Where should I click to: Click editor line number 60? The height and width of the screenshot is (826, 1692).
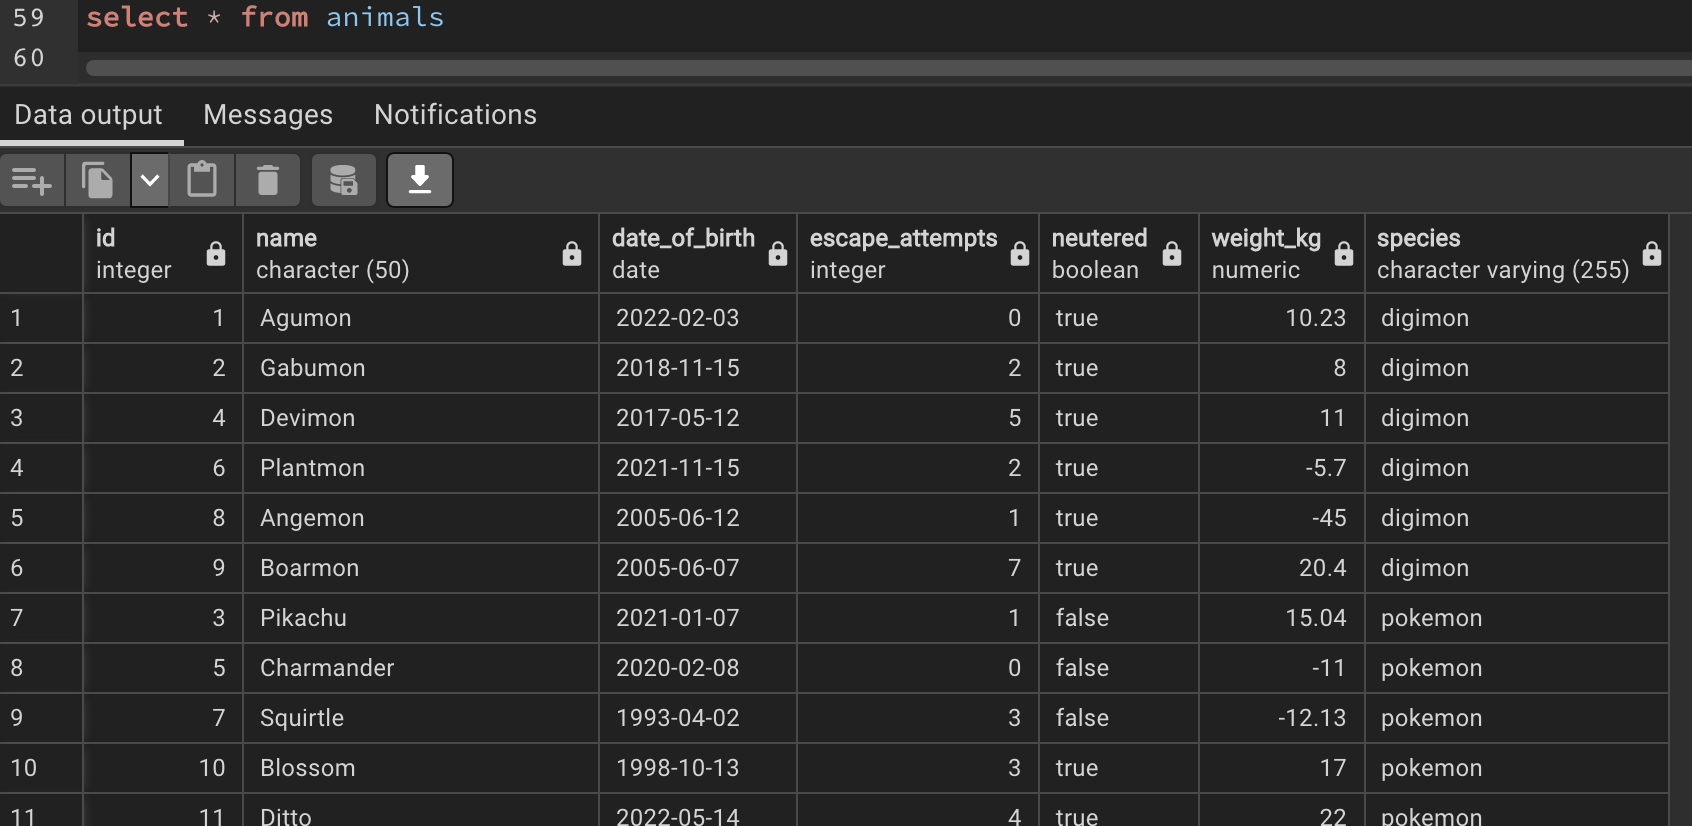tap(29, 58)
